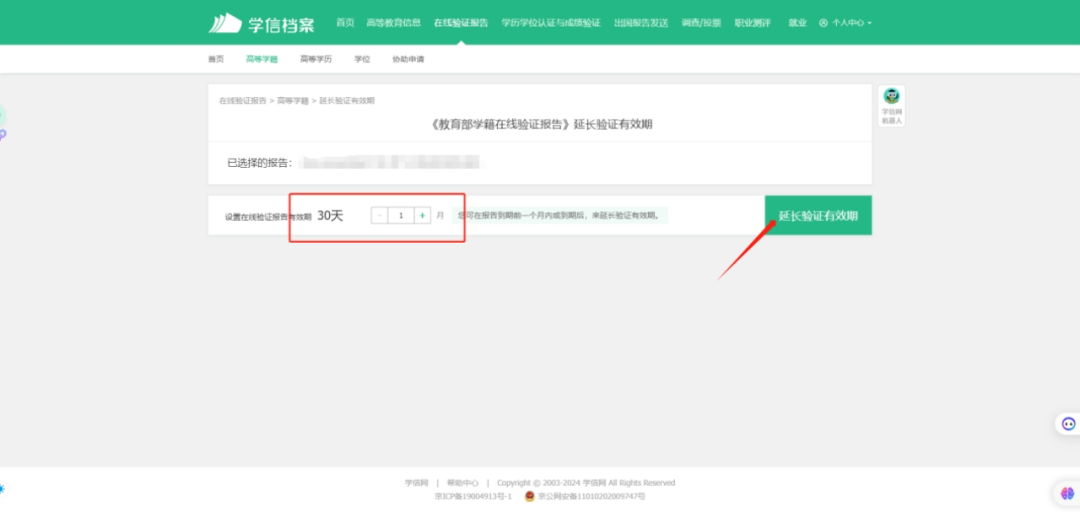This screenshot has height=512, width=1080.
Task: Click the floating robot face chat icon
Action: coord(1068,424)
